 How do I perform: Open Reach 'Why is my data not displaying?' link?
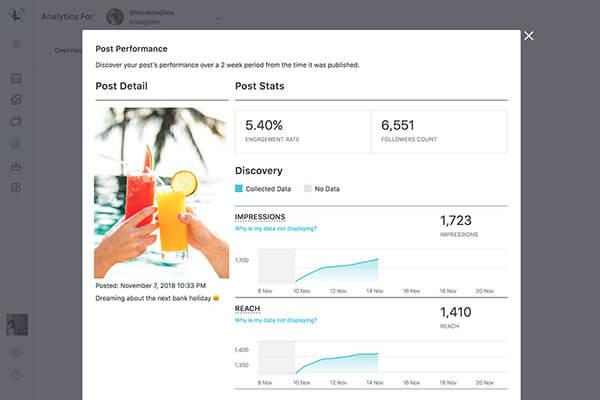coord(276,320)
